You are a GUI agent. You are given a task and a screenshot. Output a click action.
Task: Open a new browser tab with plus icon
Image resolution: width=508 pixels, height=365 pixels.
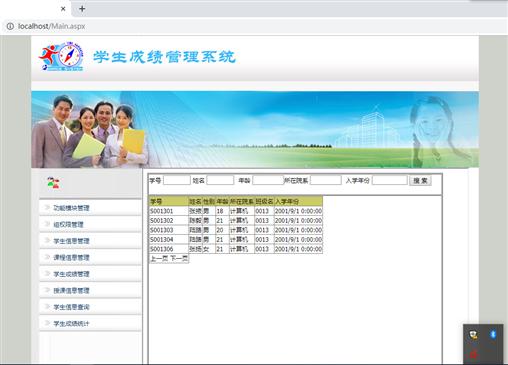coord(82,9)
